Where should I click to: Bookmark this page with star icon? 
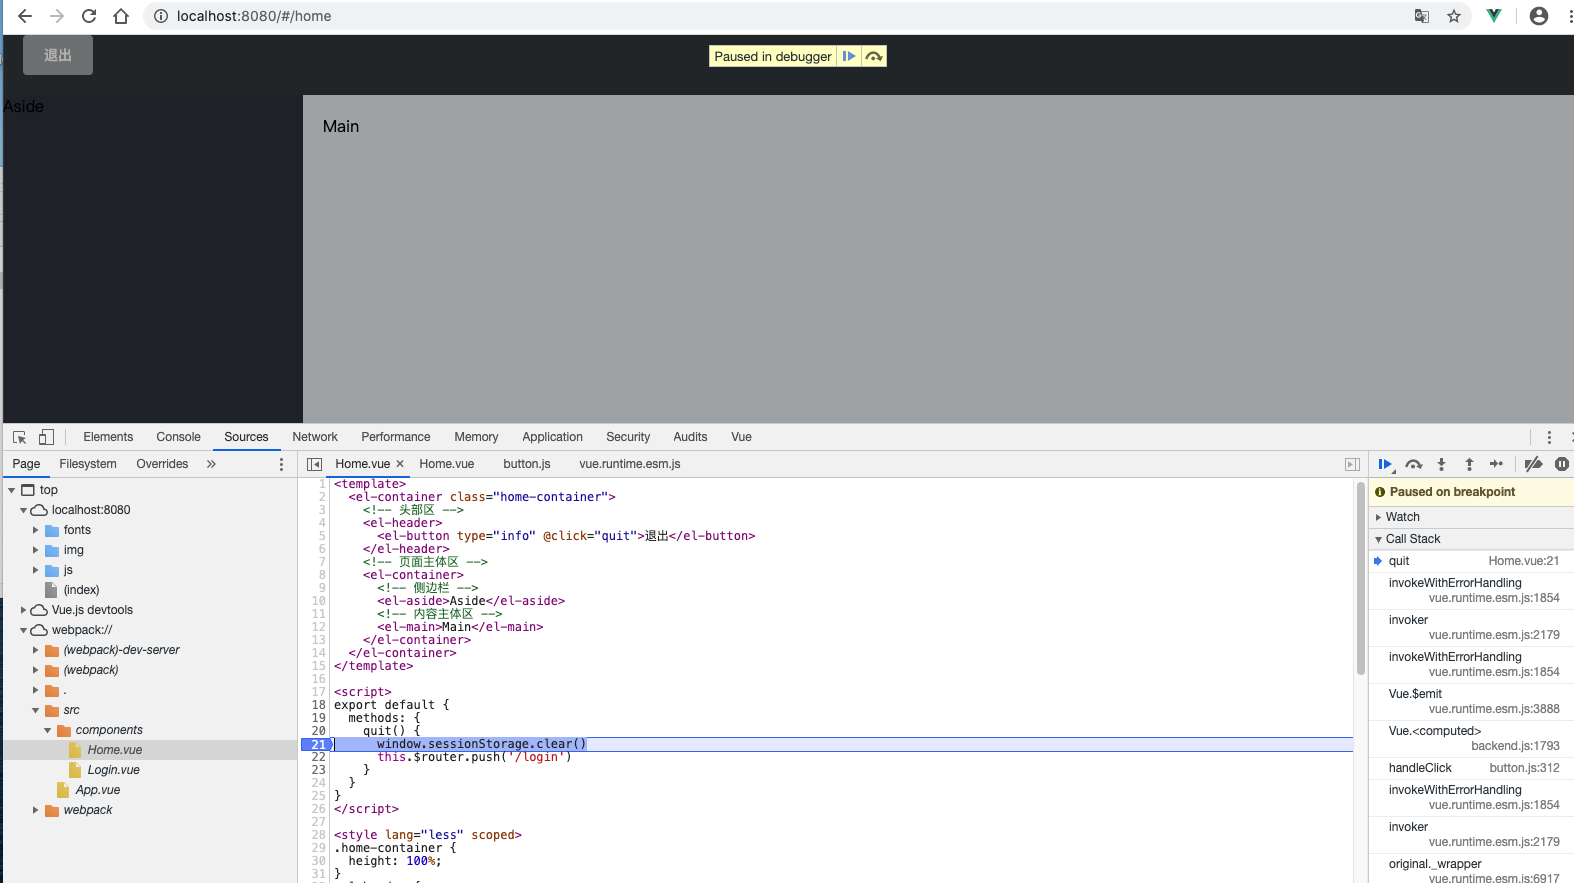tap(1454, 16)
